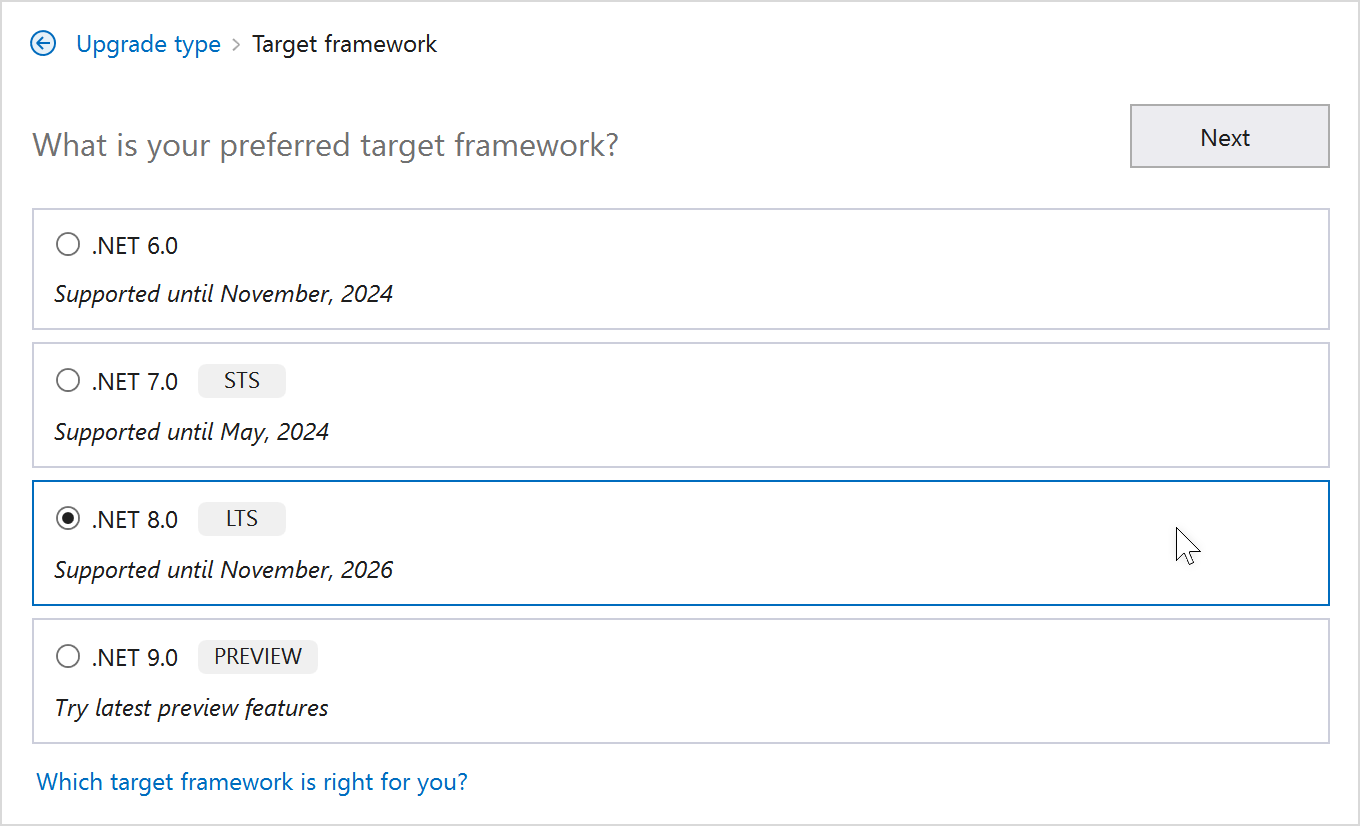The height and width of the screenshot is (826, 1360).
Task: Click 'Supported until November, 2024' text
Action: click(224, 294)
